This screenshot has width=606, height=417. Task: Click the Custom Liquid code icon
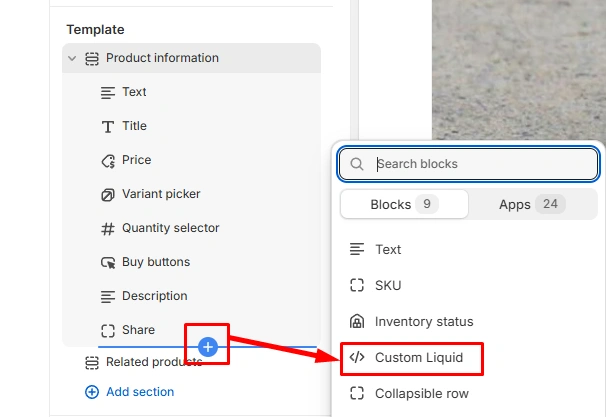tap(357, 357)
